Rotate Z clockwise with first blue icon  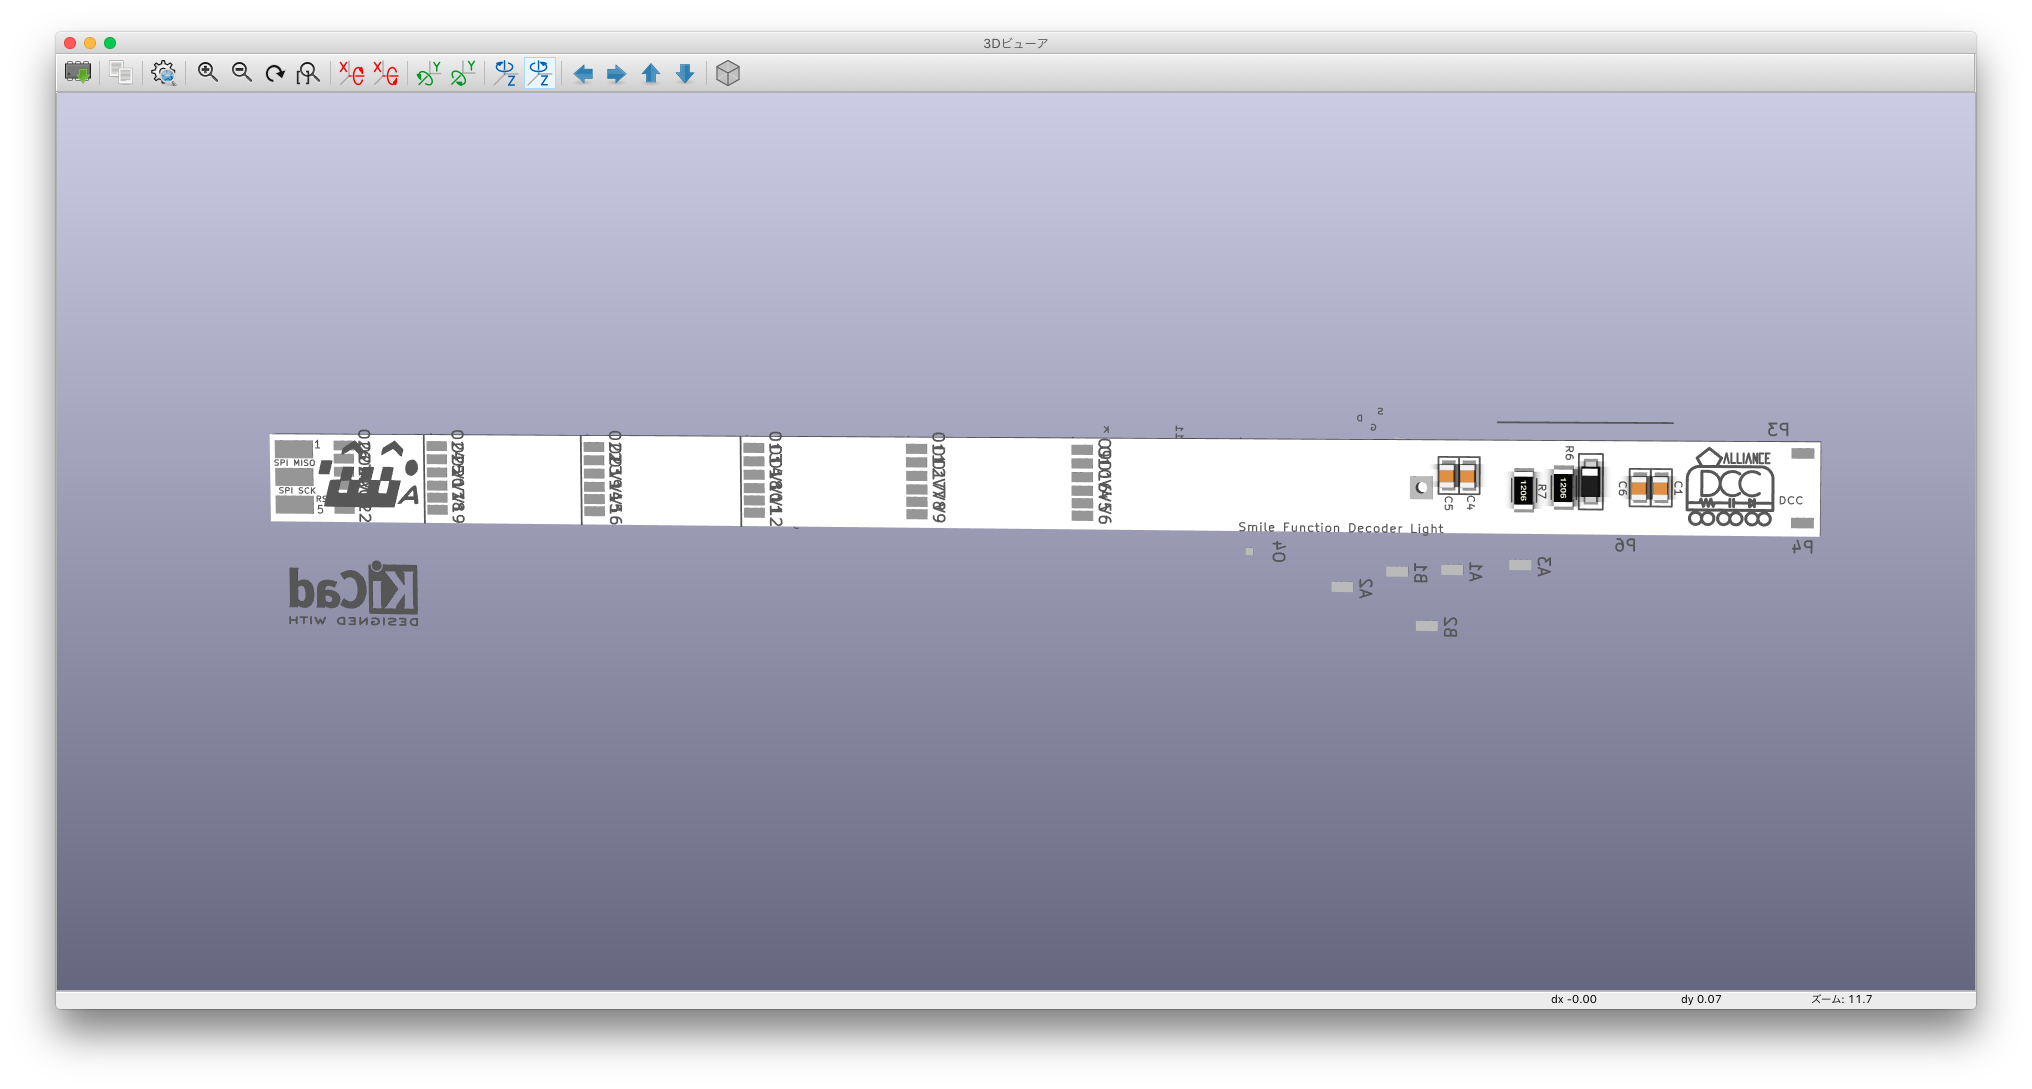point(505,73)
